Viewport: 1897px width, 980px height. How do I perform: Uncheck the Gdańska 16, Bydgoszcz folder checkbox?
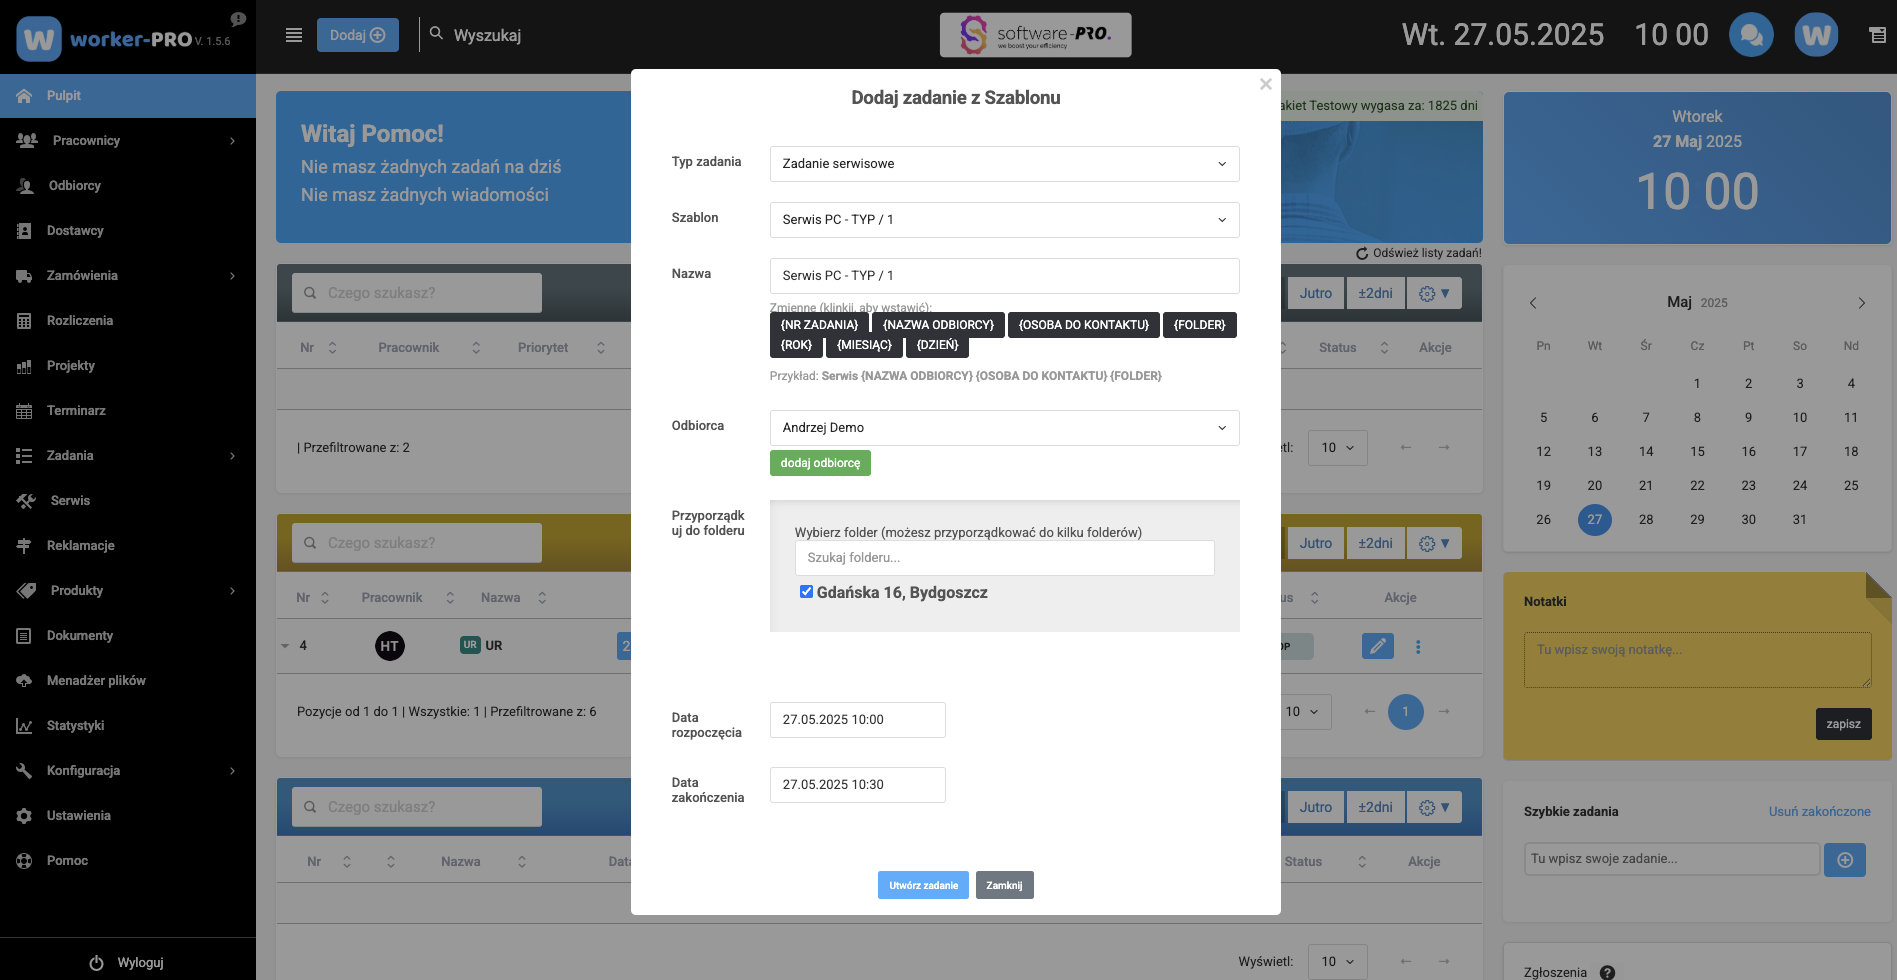click(806, 592)
